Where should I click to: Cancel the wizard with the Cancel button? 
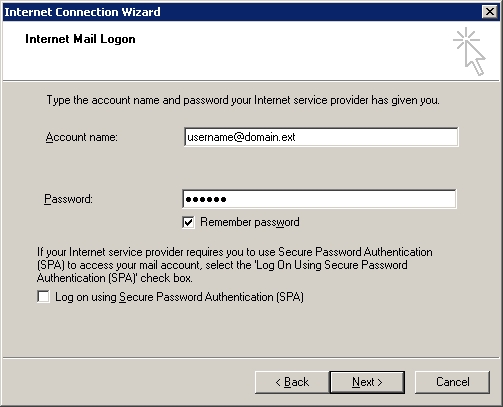click(x=453, y=382)
